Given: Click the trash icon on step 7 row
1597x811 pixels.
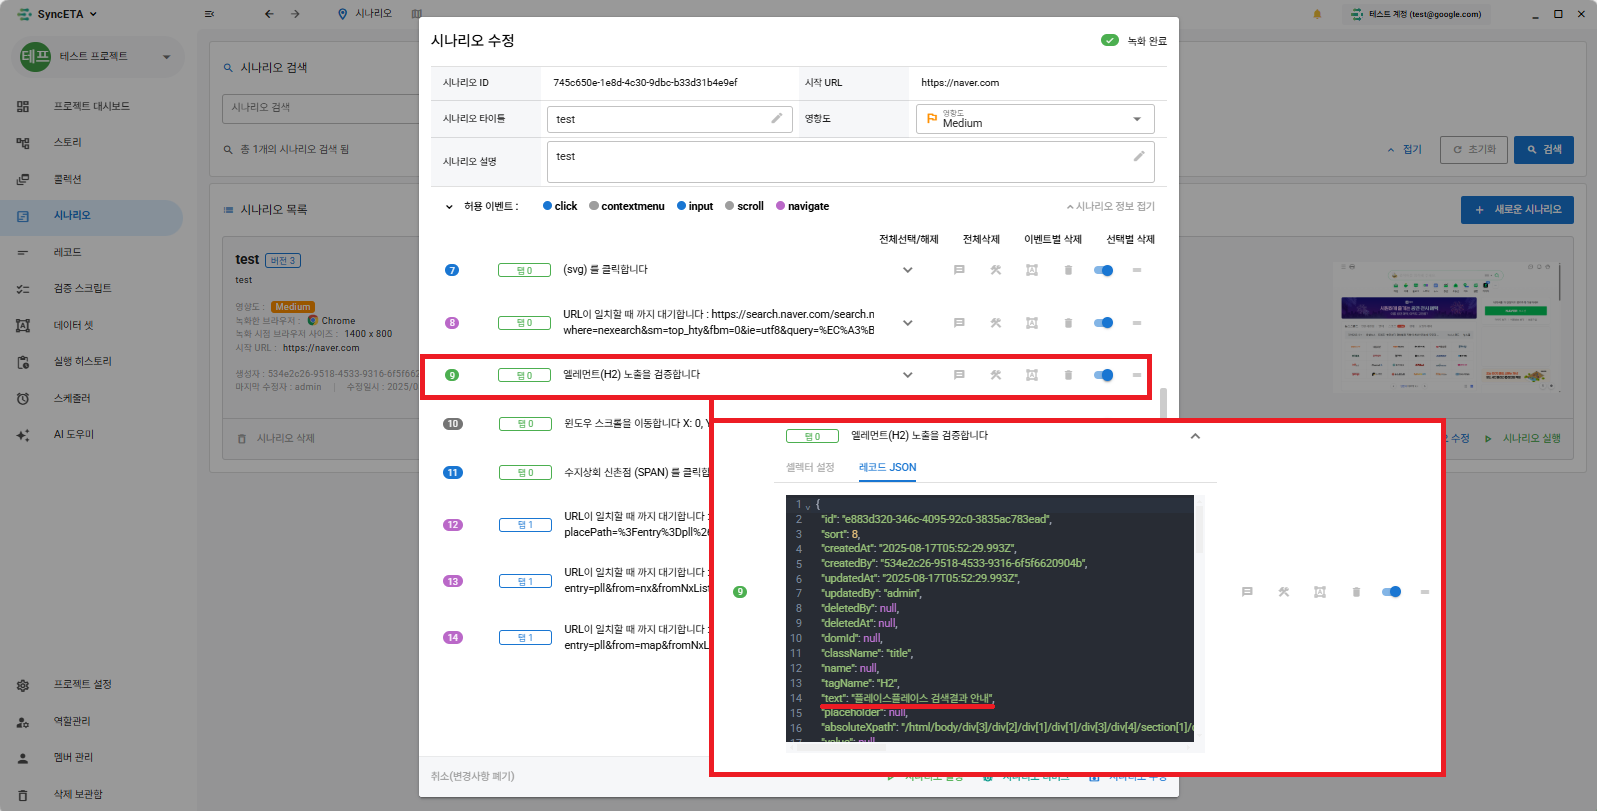Looking at the screenshot, I should tap(1068, 270).
